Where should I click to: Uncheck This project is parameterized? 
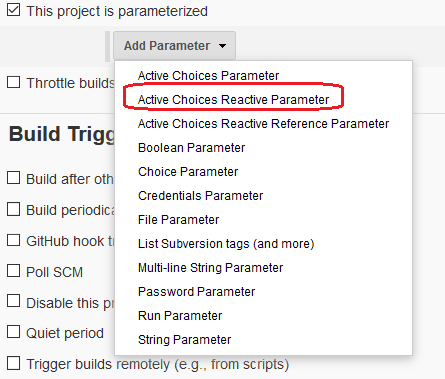coord(13,10)
